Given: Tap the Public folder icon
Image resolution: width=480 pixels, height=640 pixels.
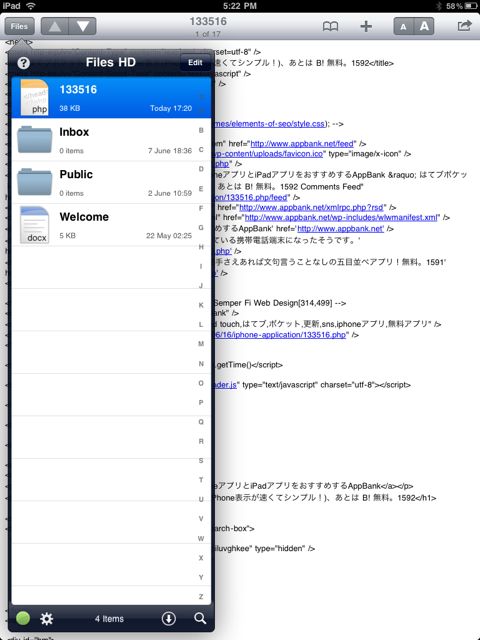Looking at the screenshot, I should tap(35, 182).
